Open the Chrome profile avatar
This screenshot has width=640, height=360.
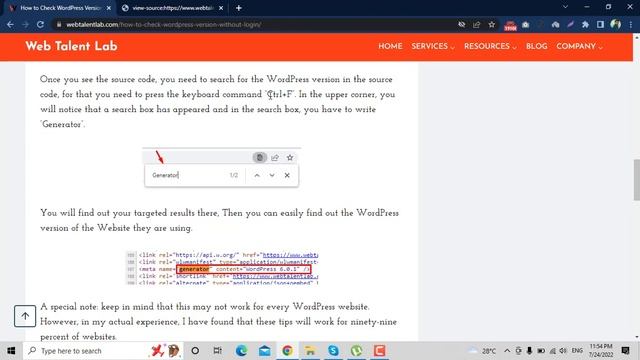pos(616,24)
